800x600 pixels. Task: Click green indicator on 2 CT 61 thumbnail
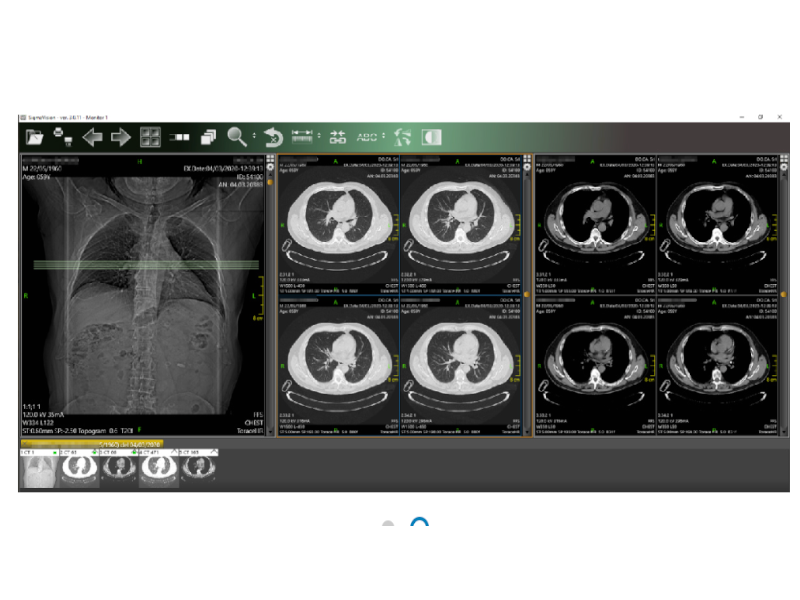click(94, 453)
